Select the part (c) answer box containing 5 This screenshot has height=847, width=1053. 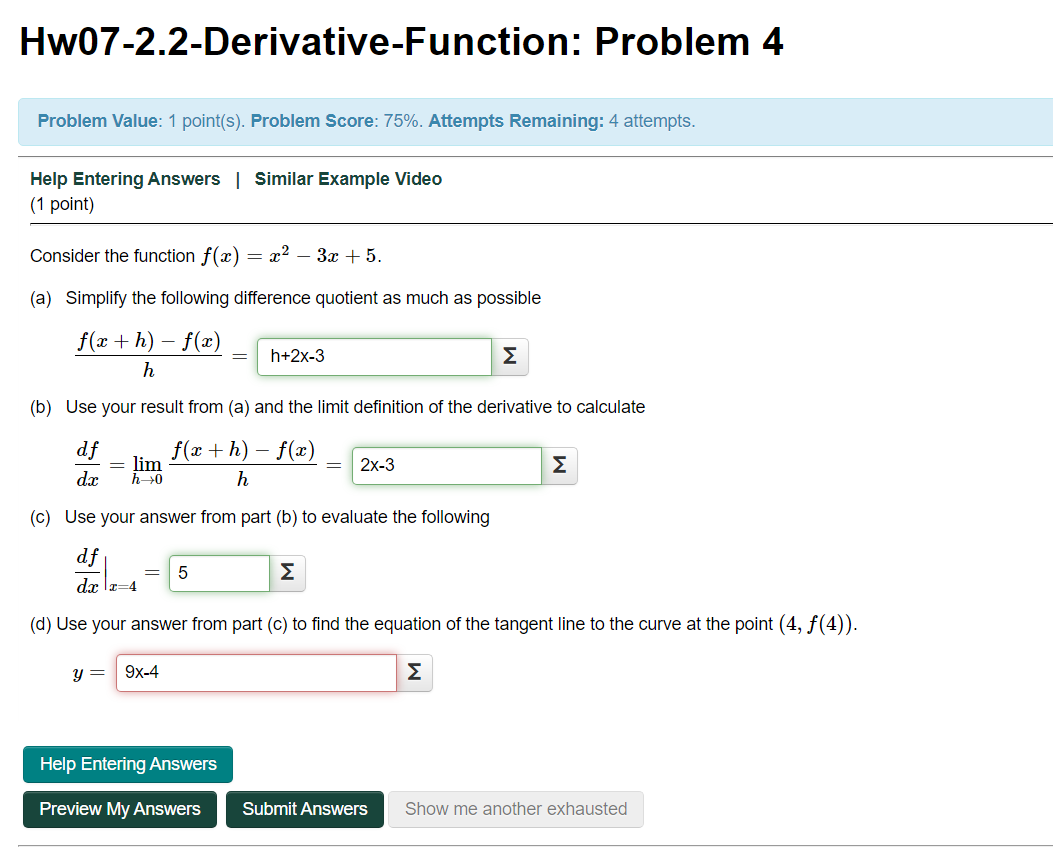[219, 572]
